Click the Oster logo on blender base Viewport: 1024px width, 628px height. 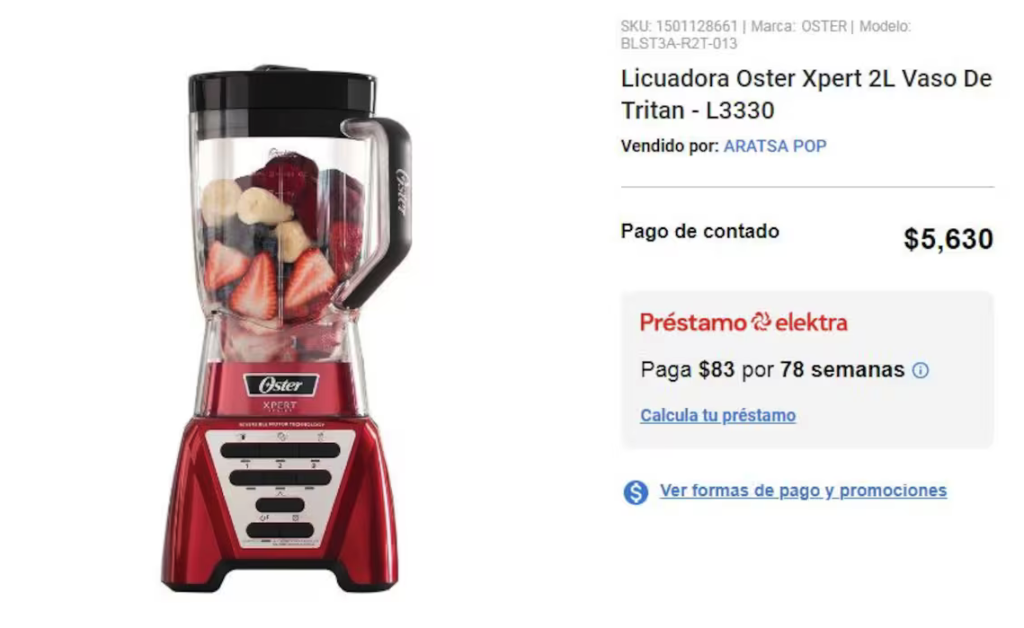tap(281, 385)
